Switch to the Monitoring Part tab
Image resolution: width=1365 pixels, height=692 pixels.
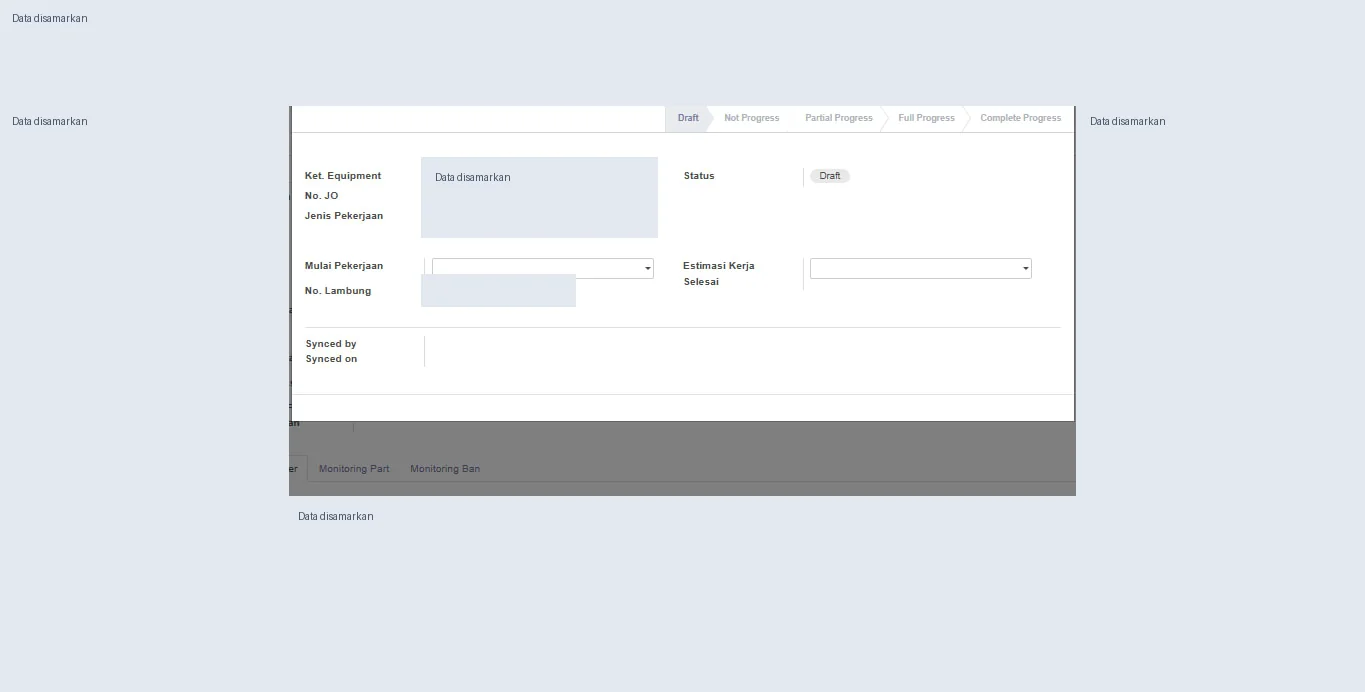[354, 469]
